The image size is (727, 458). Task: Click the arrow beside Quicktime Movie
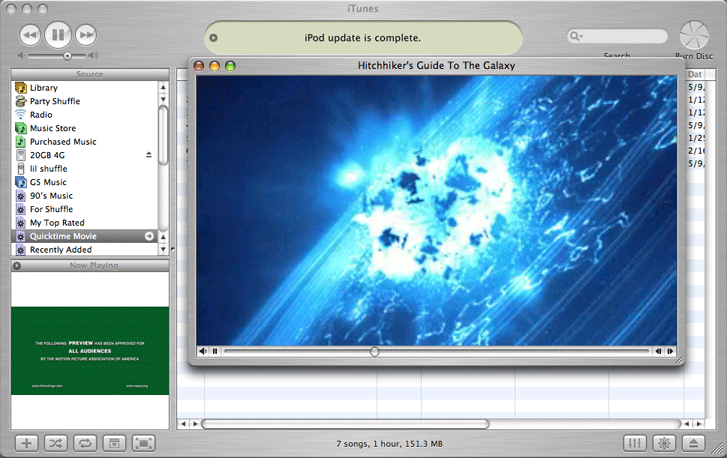tap(149, 236)
